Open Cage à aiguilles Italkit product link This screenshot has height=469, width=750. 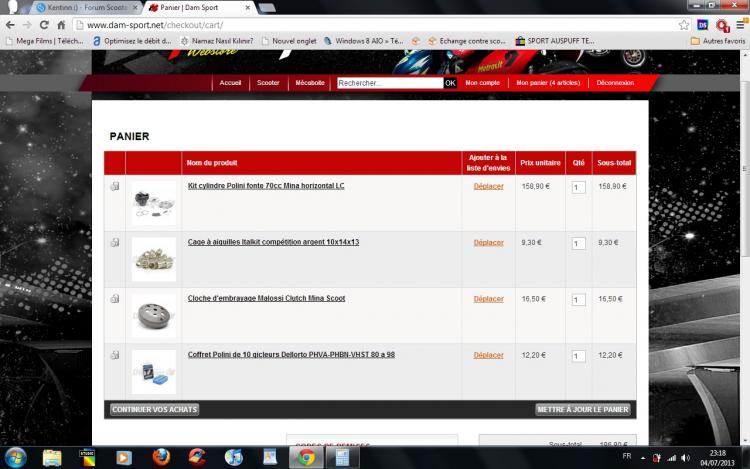point(273,242)
